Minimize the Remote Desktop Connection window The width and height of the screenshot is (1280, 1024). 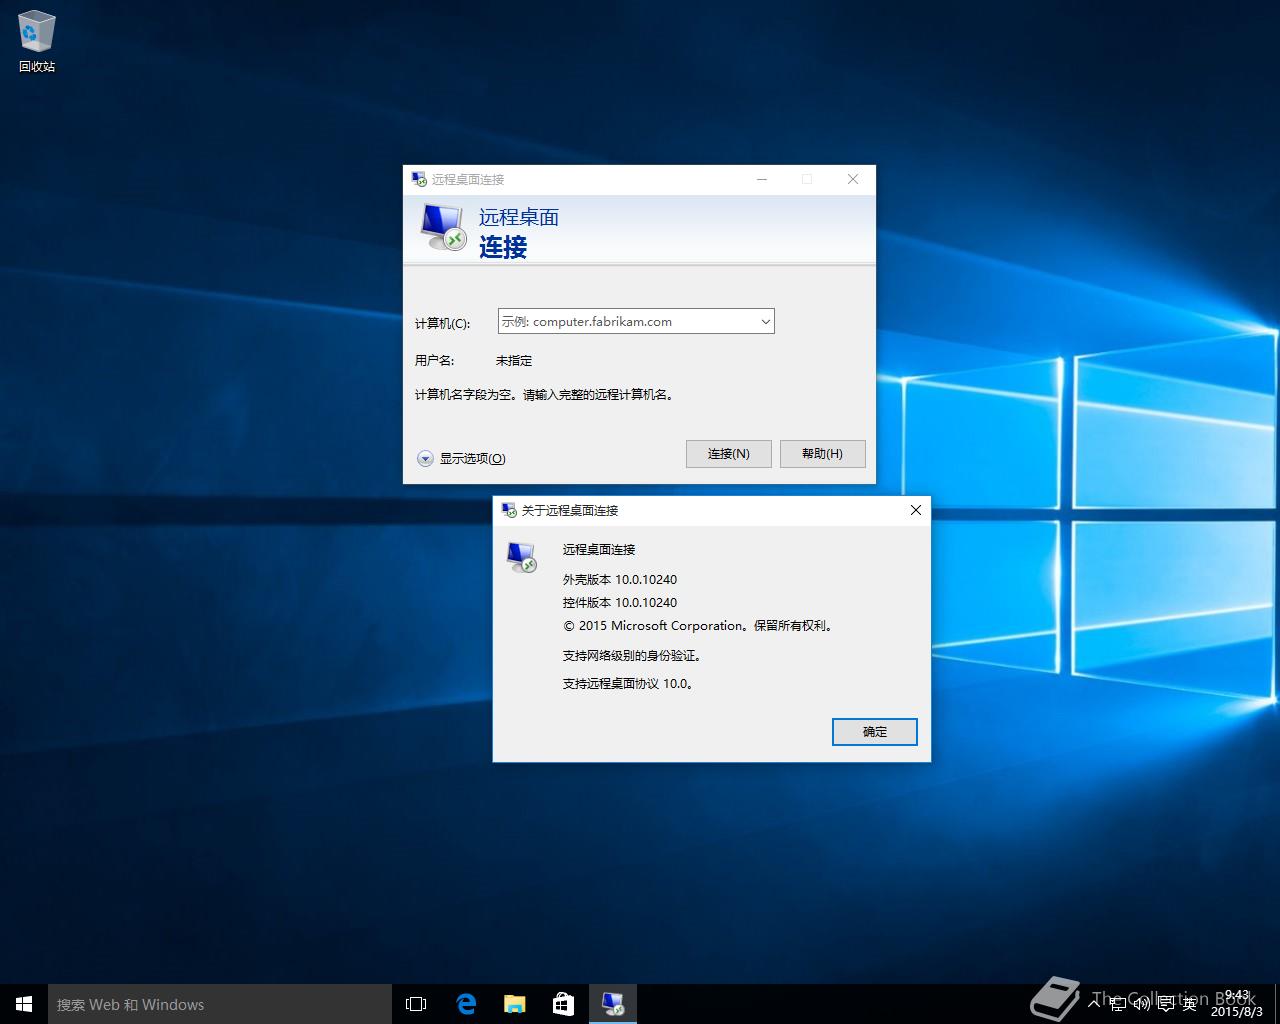click(762, 179)
